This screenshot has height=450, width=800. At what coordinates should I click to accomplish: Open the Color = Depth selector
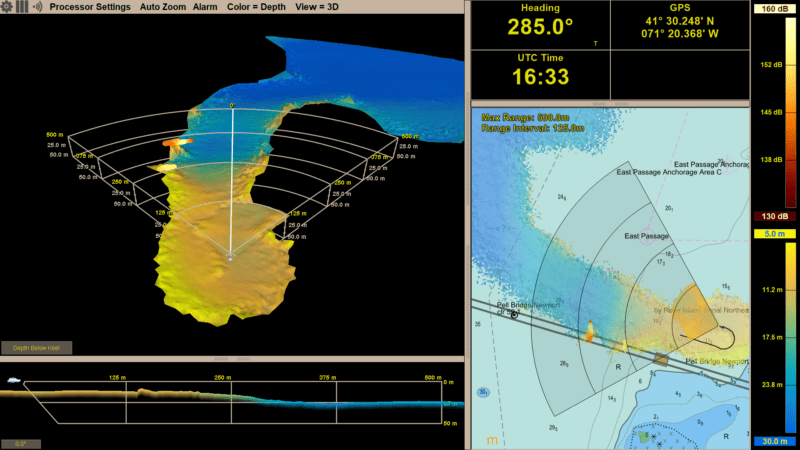[254, 6]
